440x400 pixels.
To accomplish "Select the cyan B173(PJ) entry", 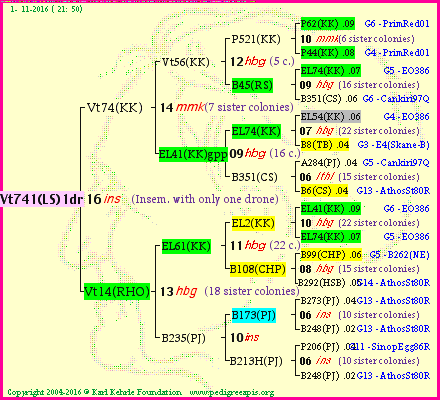I will pos(254,315).
